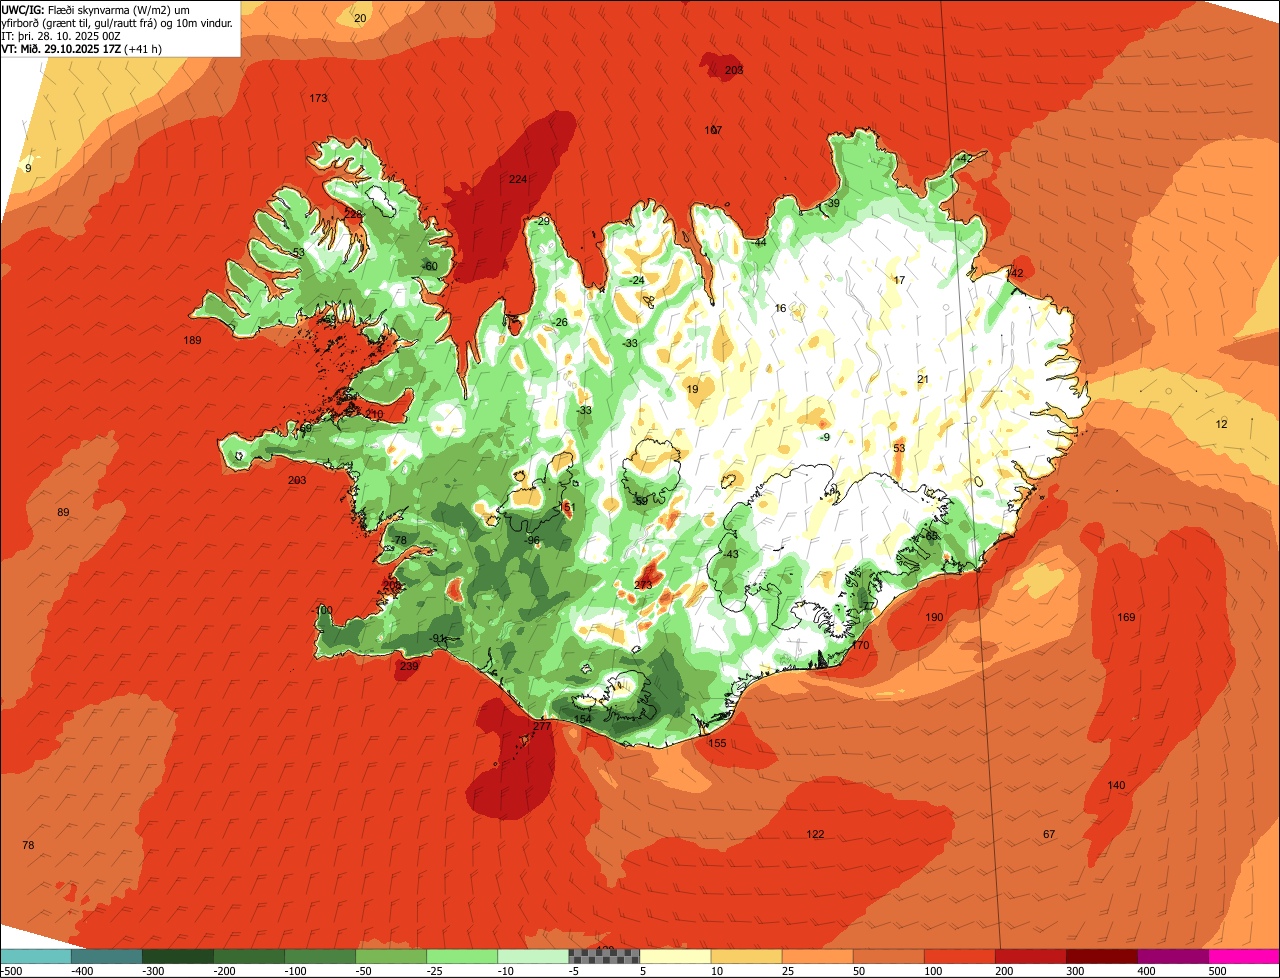Click the map value "224" in the dark red patch

pos(518,179)
